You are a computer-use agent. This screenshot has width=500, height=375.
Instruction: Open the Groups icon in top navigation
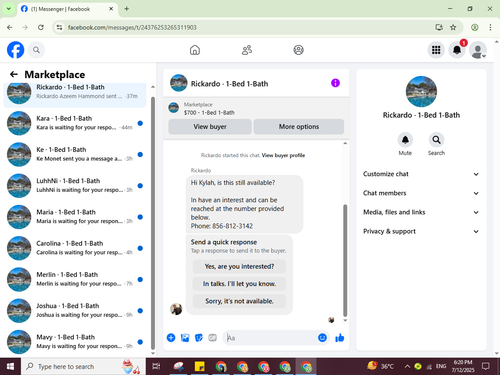(x=298, y=50)
